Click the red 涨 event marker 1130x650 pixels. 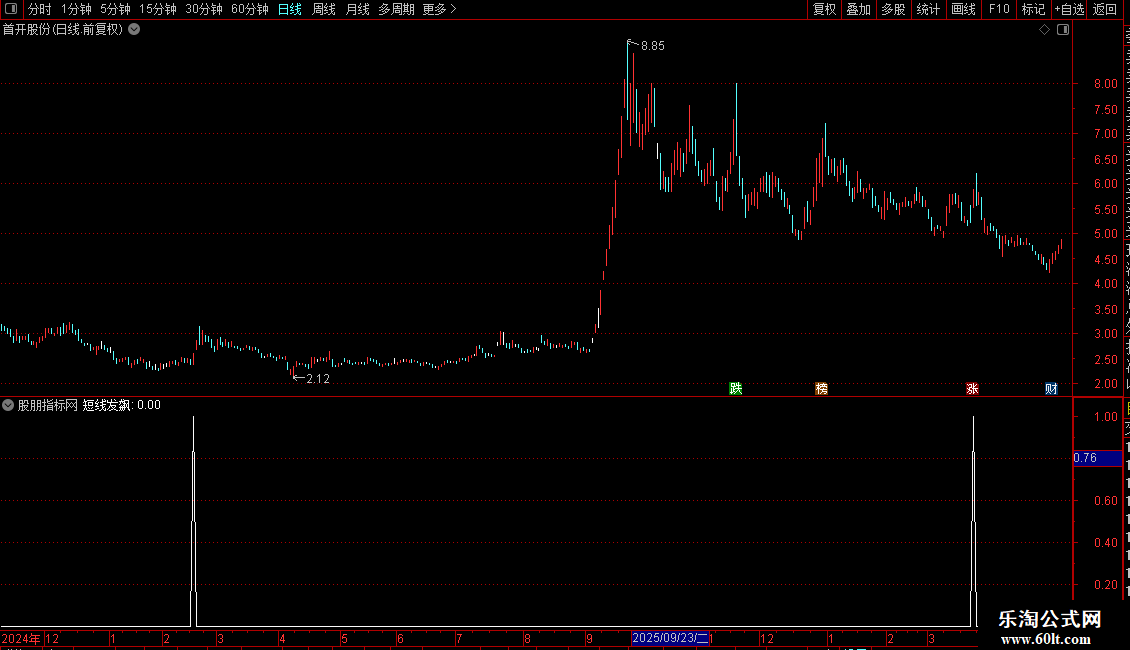[x=972, y=389]
